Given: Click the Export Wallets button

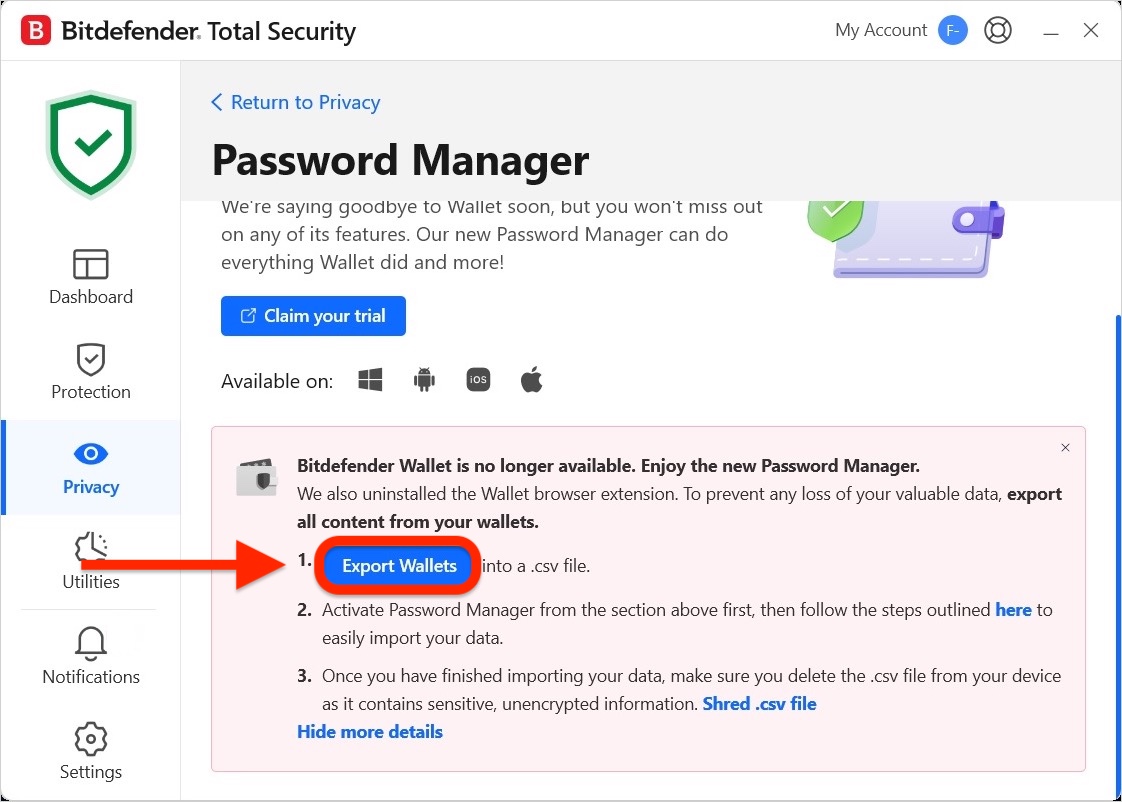Looking at the screenshot, I should pos(399,566).
